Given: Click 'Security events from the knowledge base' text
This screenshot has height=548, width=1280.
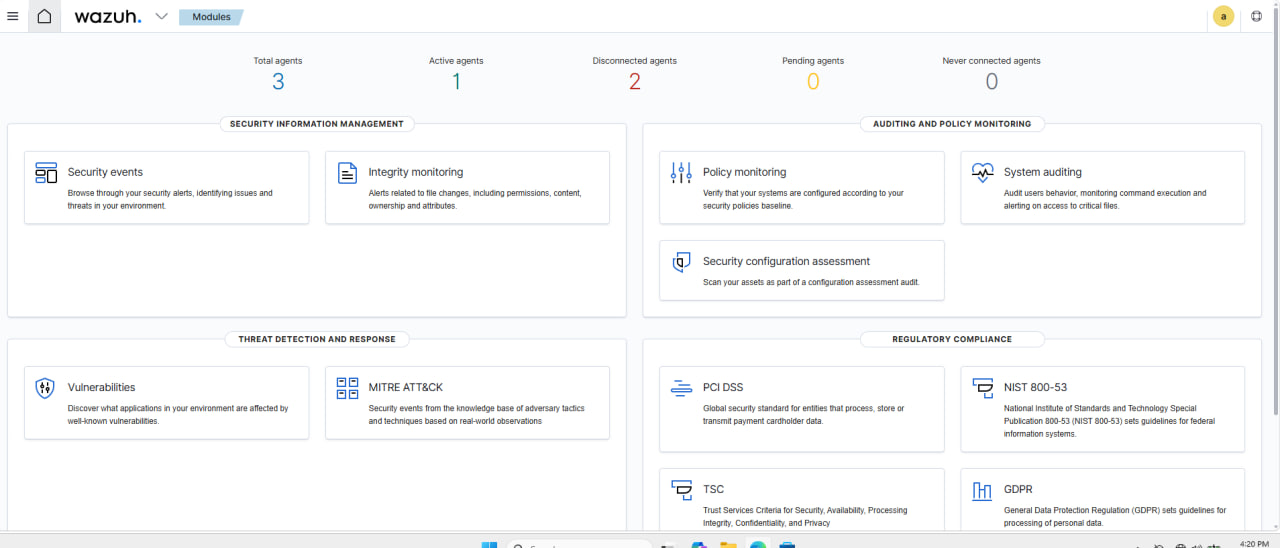Looking at the screenshot, I should [x=477, y=414].
